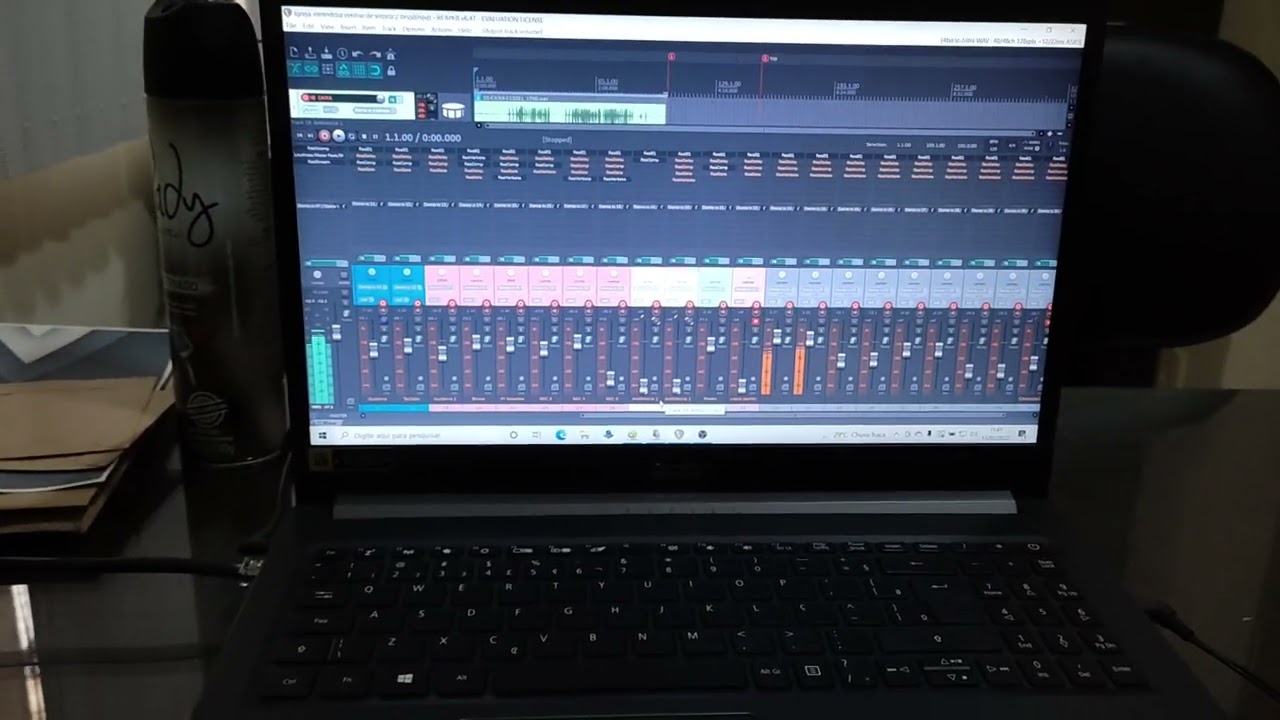Toggle item grouping chain-link icon
1280x720 pixels.
311,69
